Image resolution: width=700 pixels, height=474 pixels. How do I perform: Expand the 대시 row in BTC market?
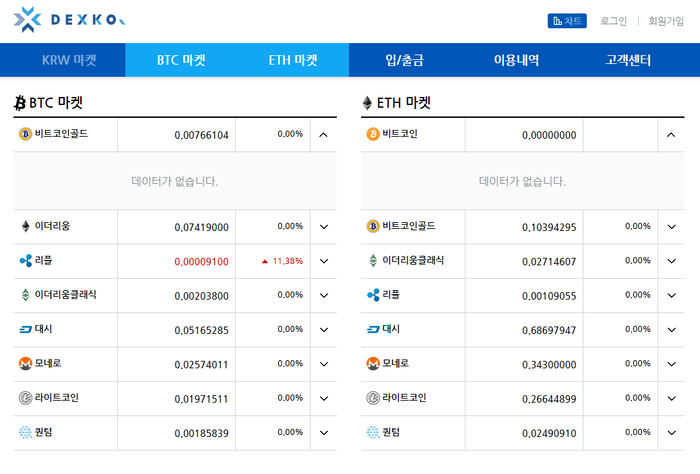pos(324,330)
